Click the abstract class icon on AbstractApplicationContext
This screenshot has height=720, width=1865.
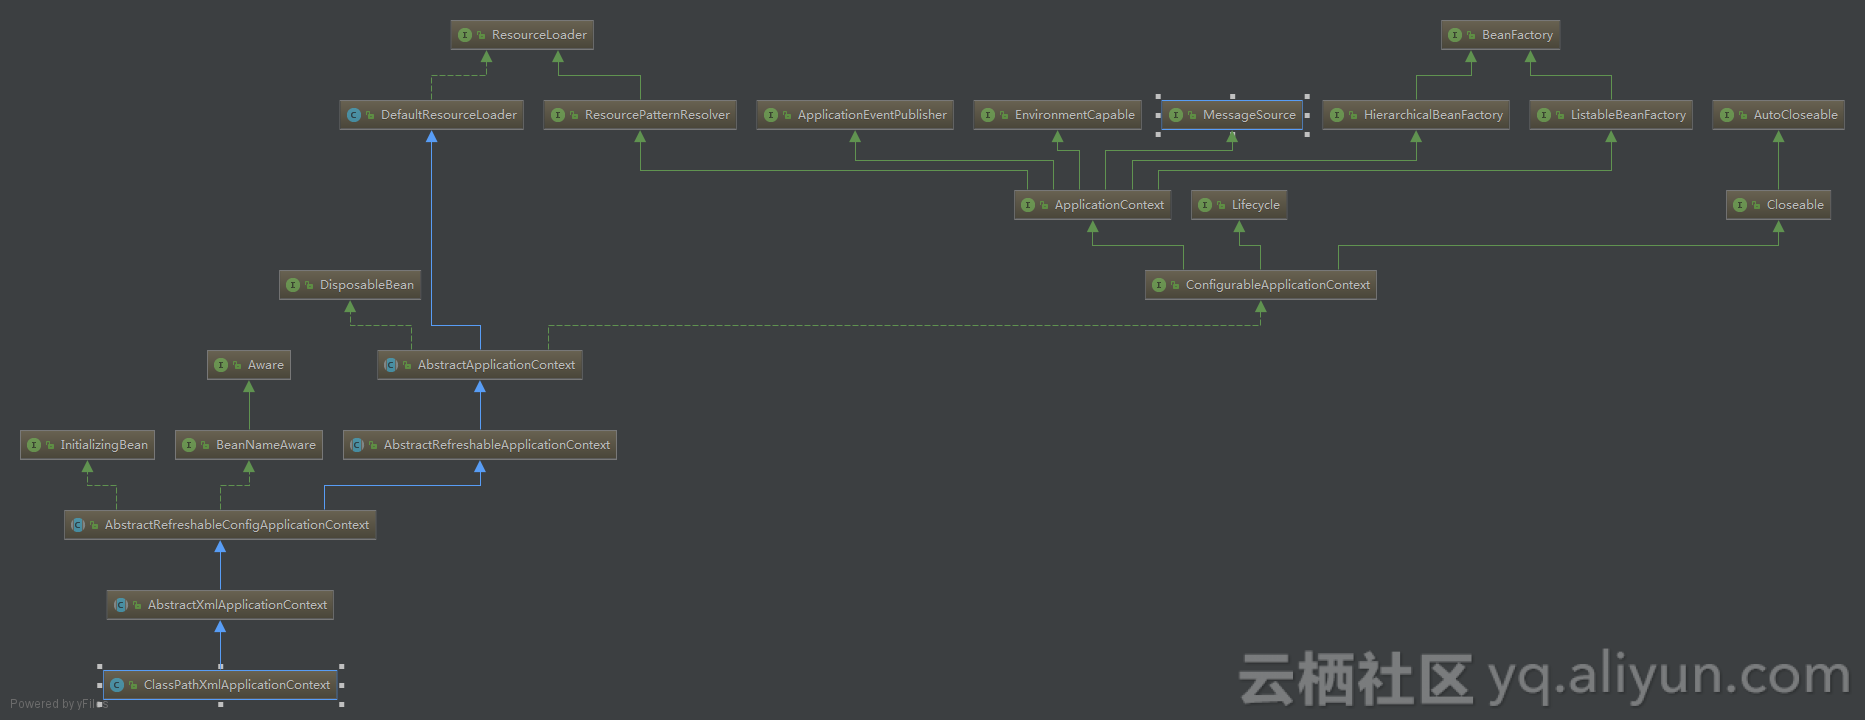(x=391, y=365)
